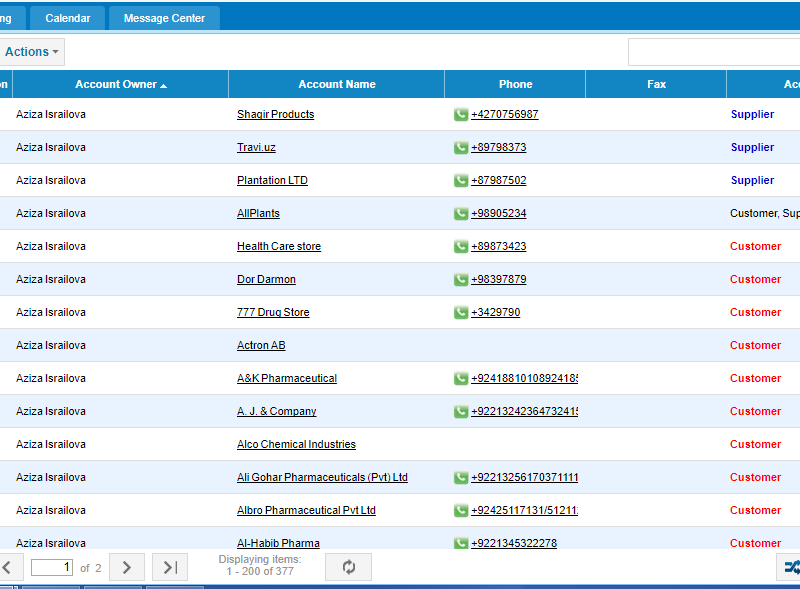The width and height of the screenshot is (800, 589).
Task: Open Shagir Products account
Action: tap(276, 114)
